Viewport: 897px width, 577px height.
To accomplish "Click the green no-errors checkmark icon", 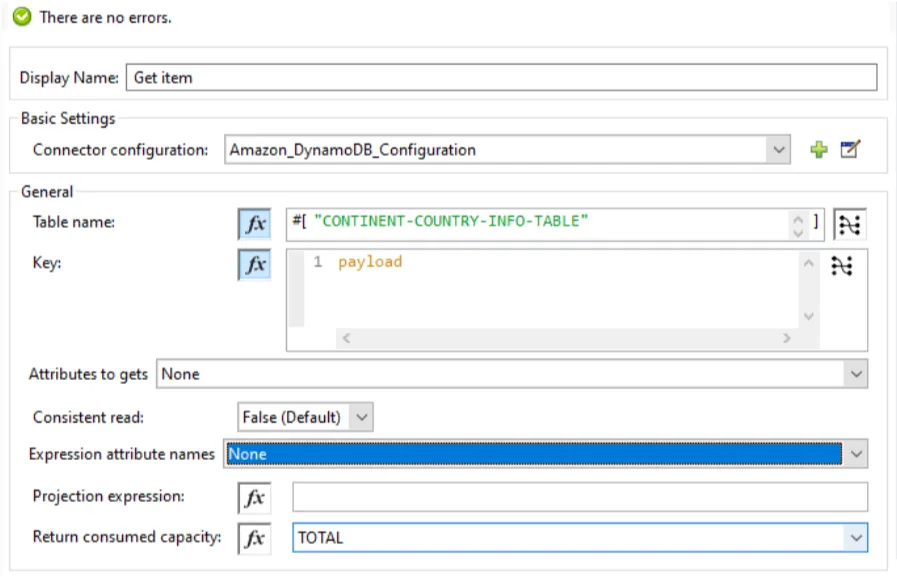I will tap(22, 16).
